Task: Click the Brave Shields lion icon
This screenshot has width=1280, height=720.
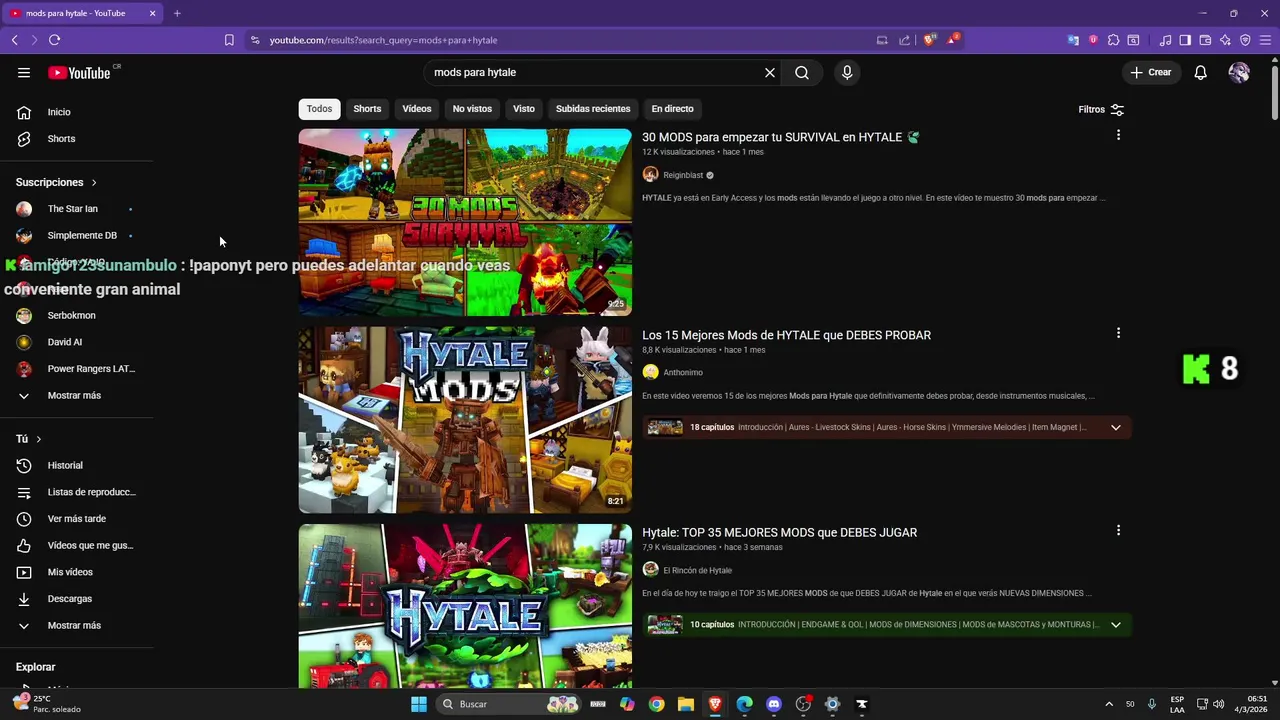Action: pyautogui.click(x=929, y=40)
